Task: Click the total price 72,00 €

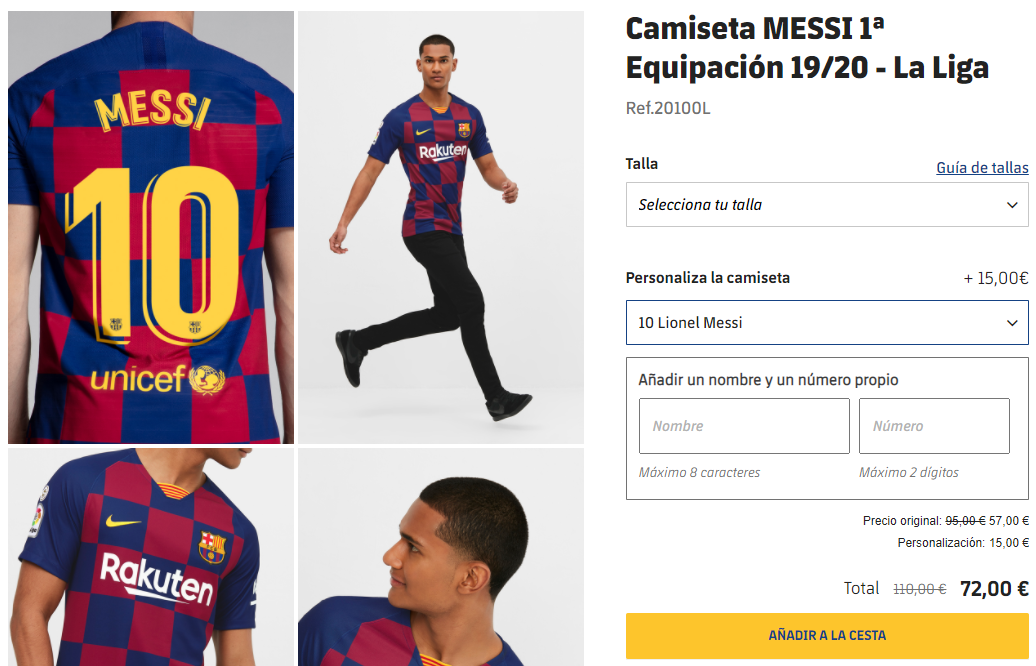Action: point(993,588)
